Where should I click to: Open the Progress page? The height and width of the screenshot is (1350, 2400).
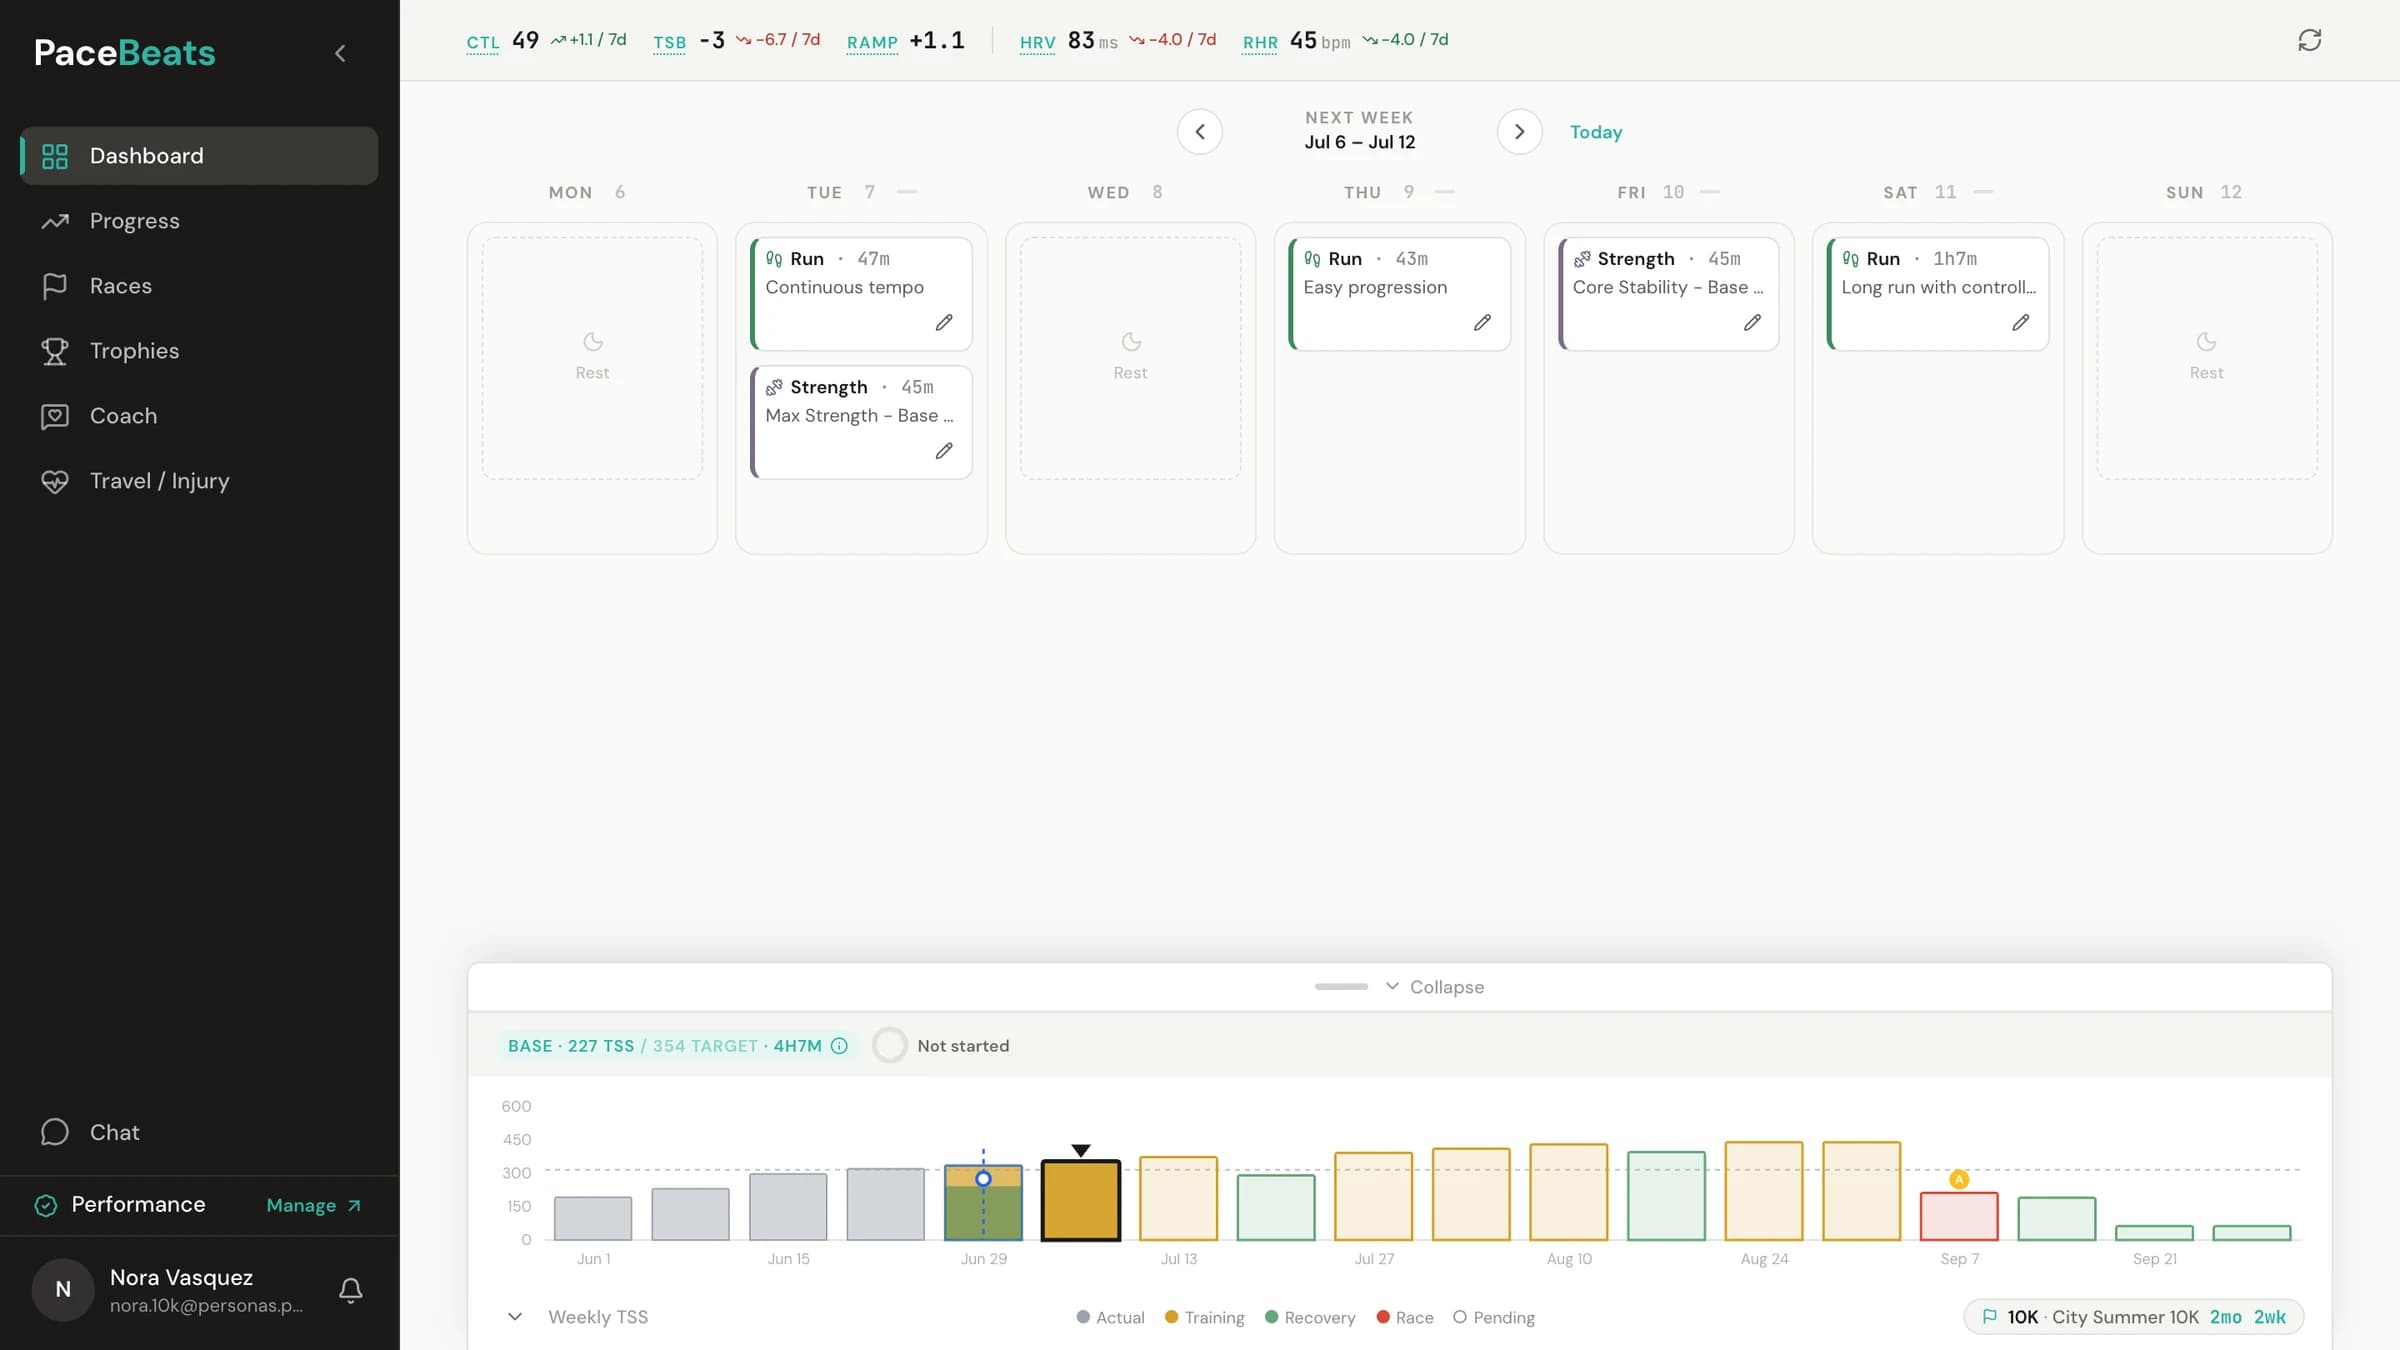click(199, 220)
